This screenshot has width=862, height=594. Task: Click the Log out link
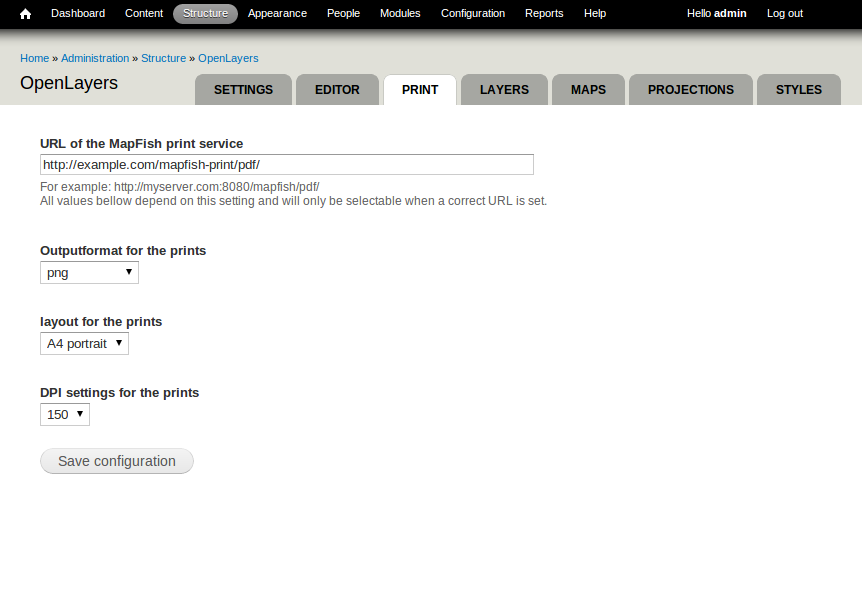tap(785, 13)
